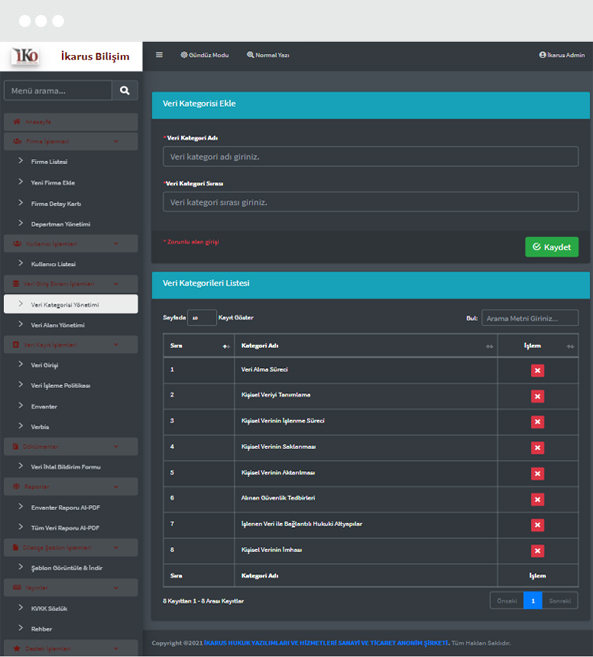Viewport: 593px width, 657px height.
Task: Delete the Veri Alma Süreci row
Action: coord(538,370)
